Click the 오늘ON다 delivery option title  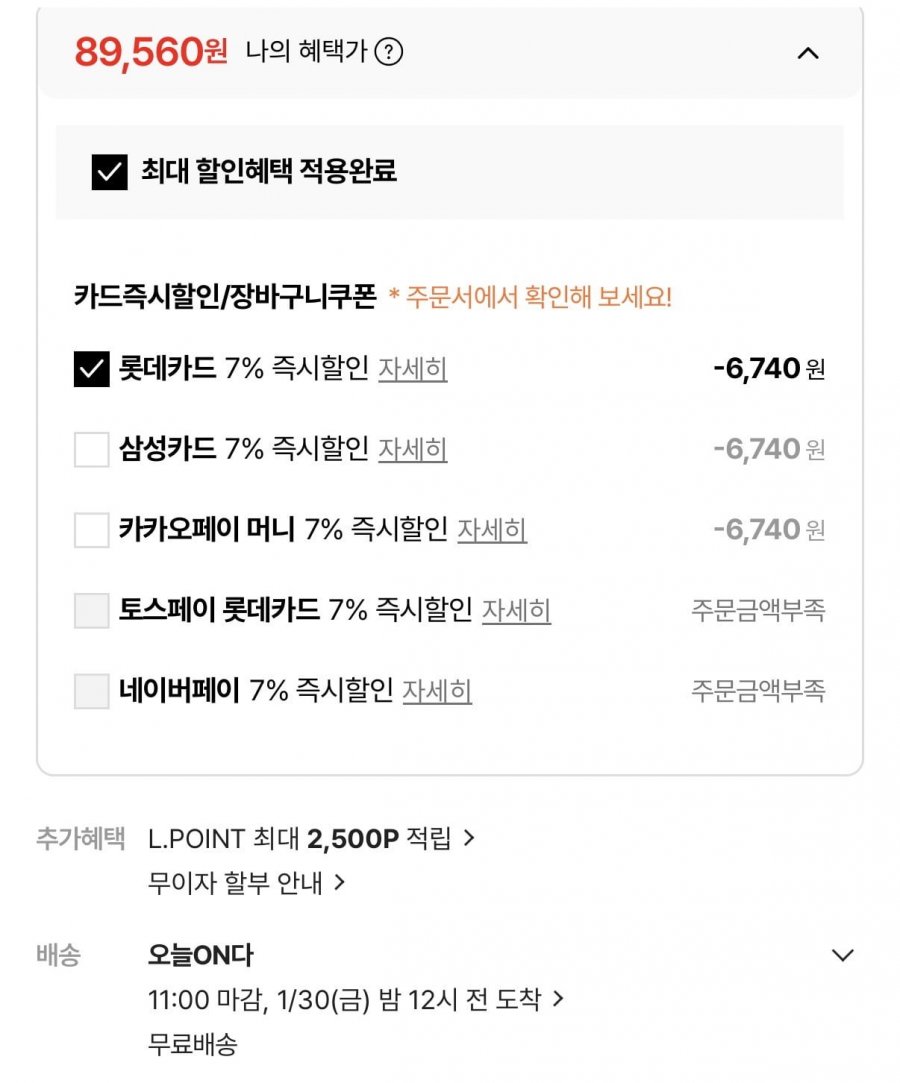tap(200, 955)
